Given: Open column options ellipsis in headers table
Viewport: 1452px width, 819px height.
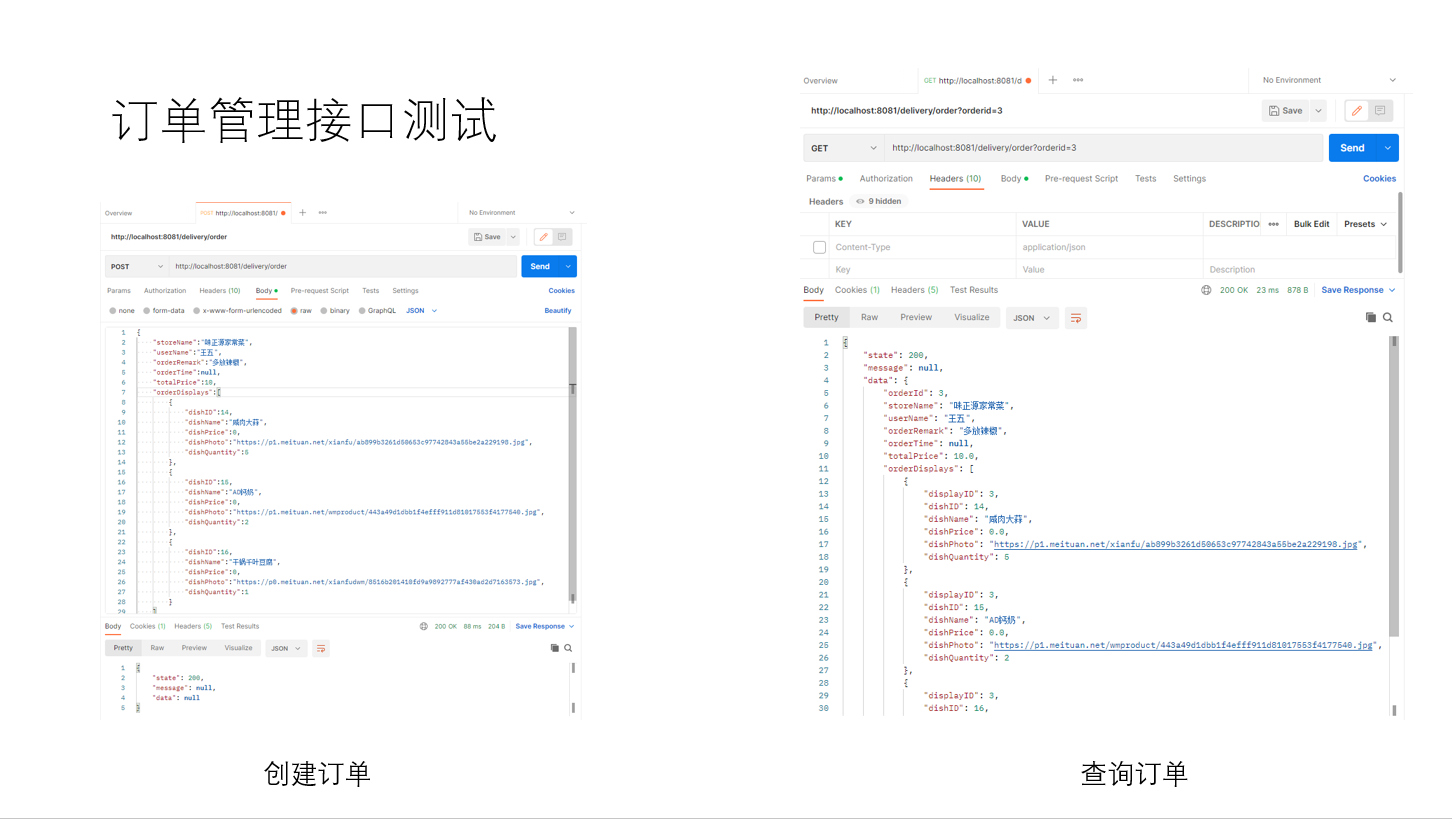Looking at the screenshot, I should click(1273, 224).
